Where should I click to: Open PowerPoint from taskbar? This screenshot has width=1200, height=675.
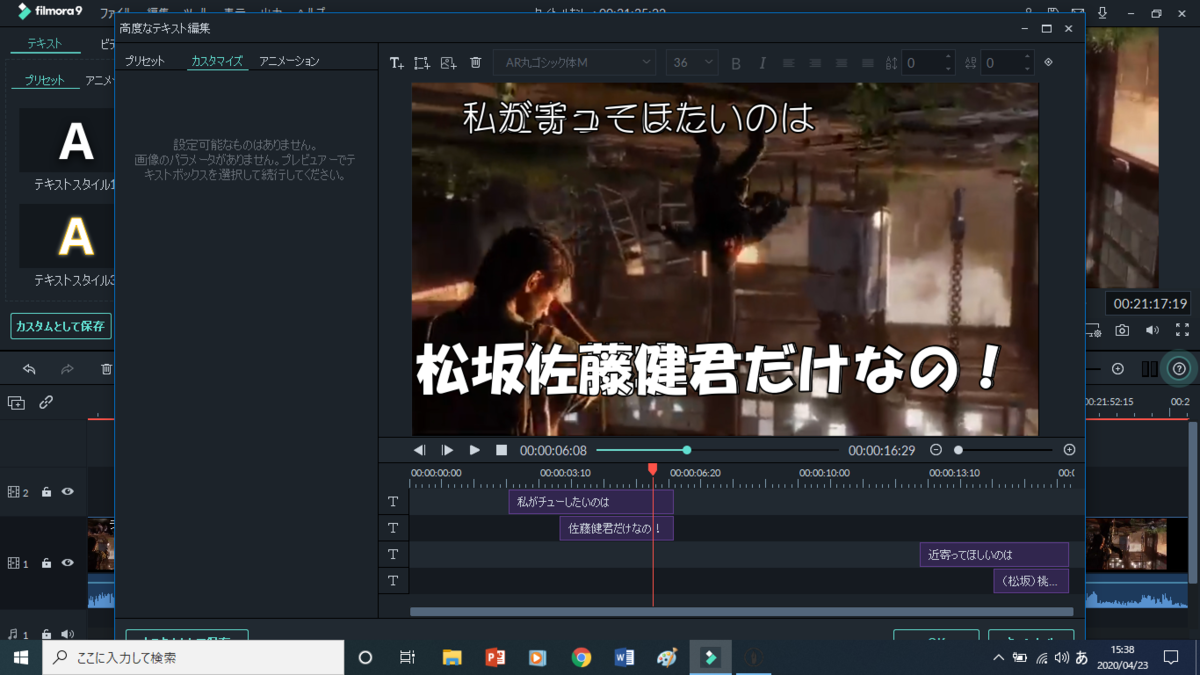495,657
